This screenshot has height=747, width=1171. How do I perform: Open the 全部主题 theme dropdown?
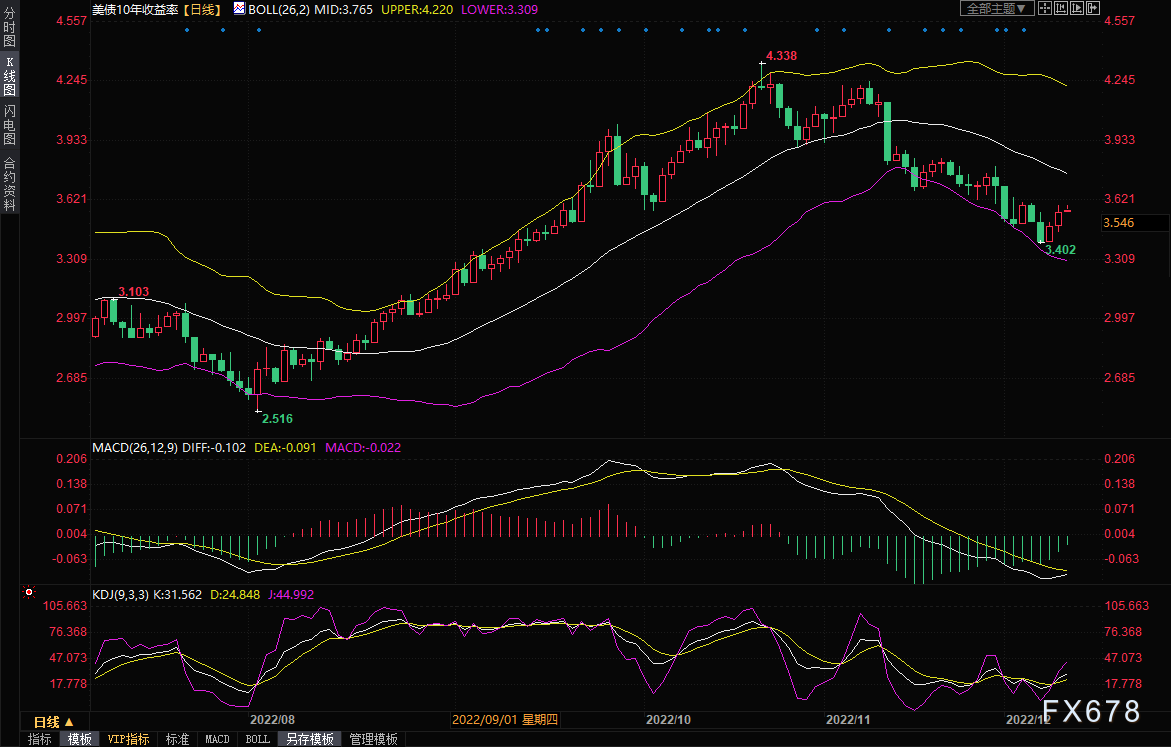997,8
